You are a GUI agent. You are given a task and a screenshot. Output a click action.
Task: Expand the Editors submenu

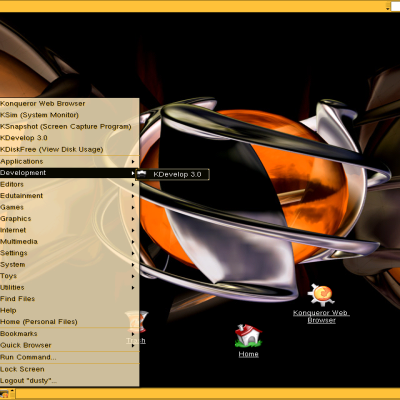(x=69, y=184)
